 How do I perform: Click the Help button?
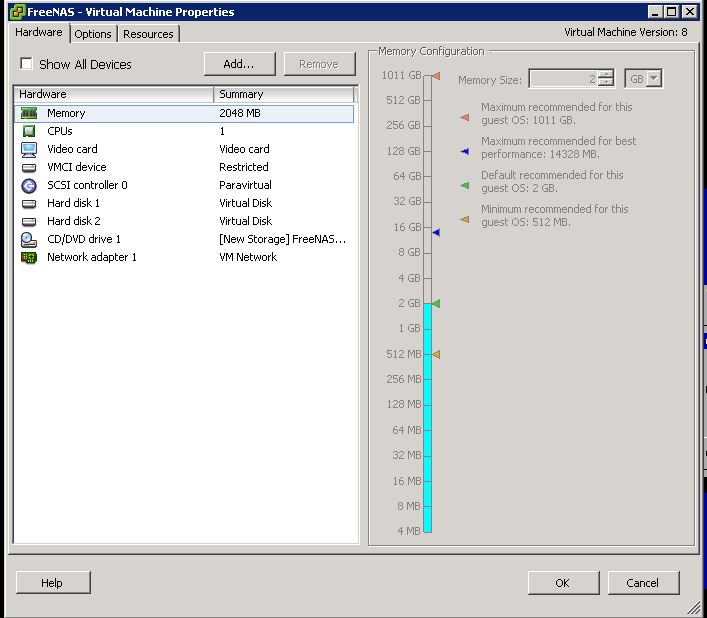coord(53,582)
